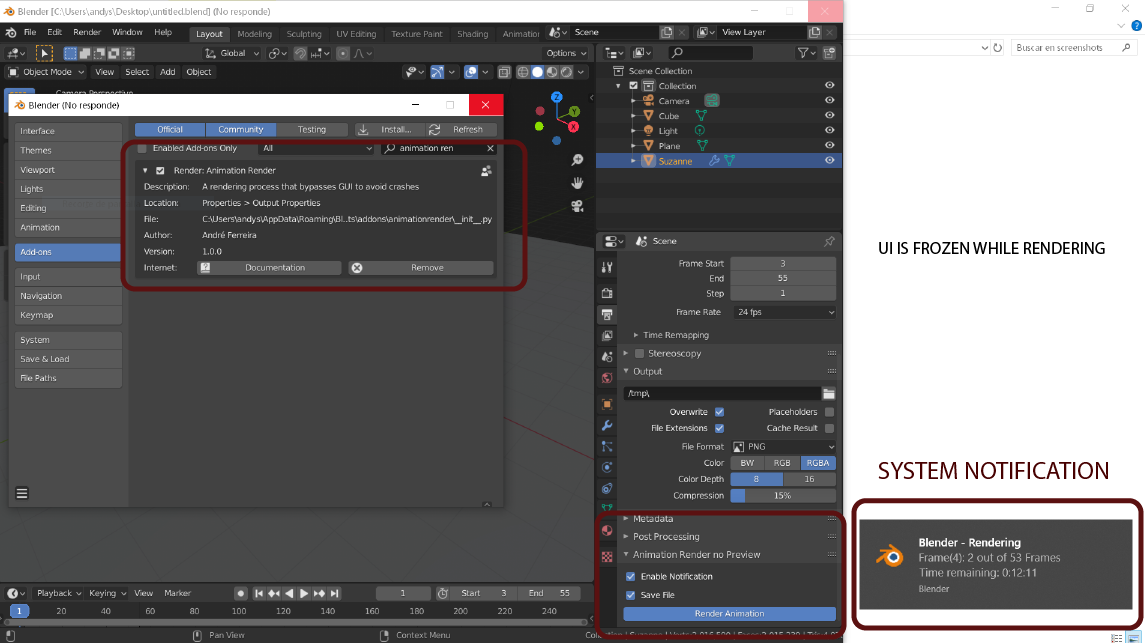Open the Render menu in top bar
Viewport: 1145px width, 643px height.
click(87, 32)
